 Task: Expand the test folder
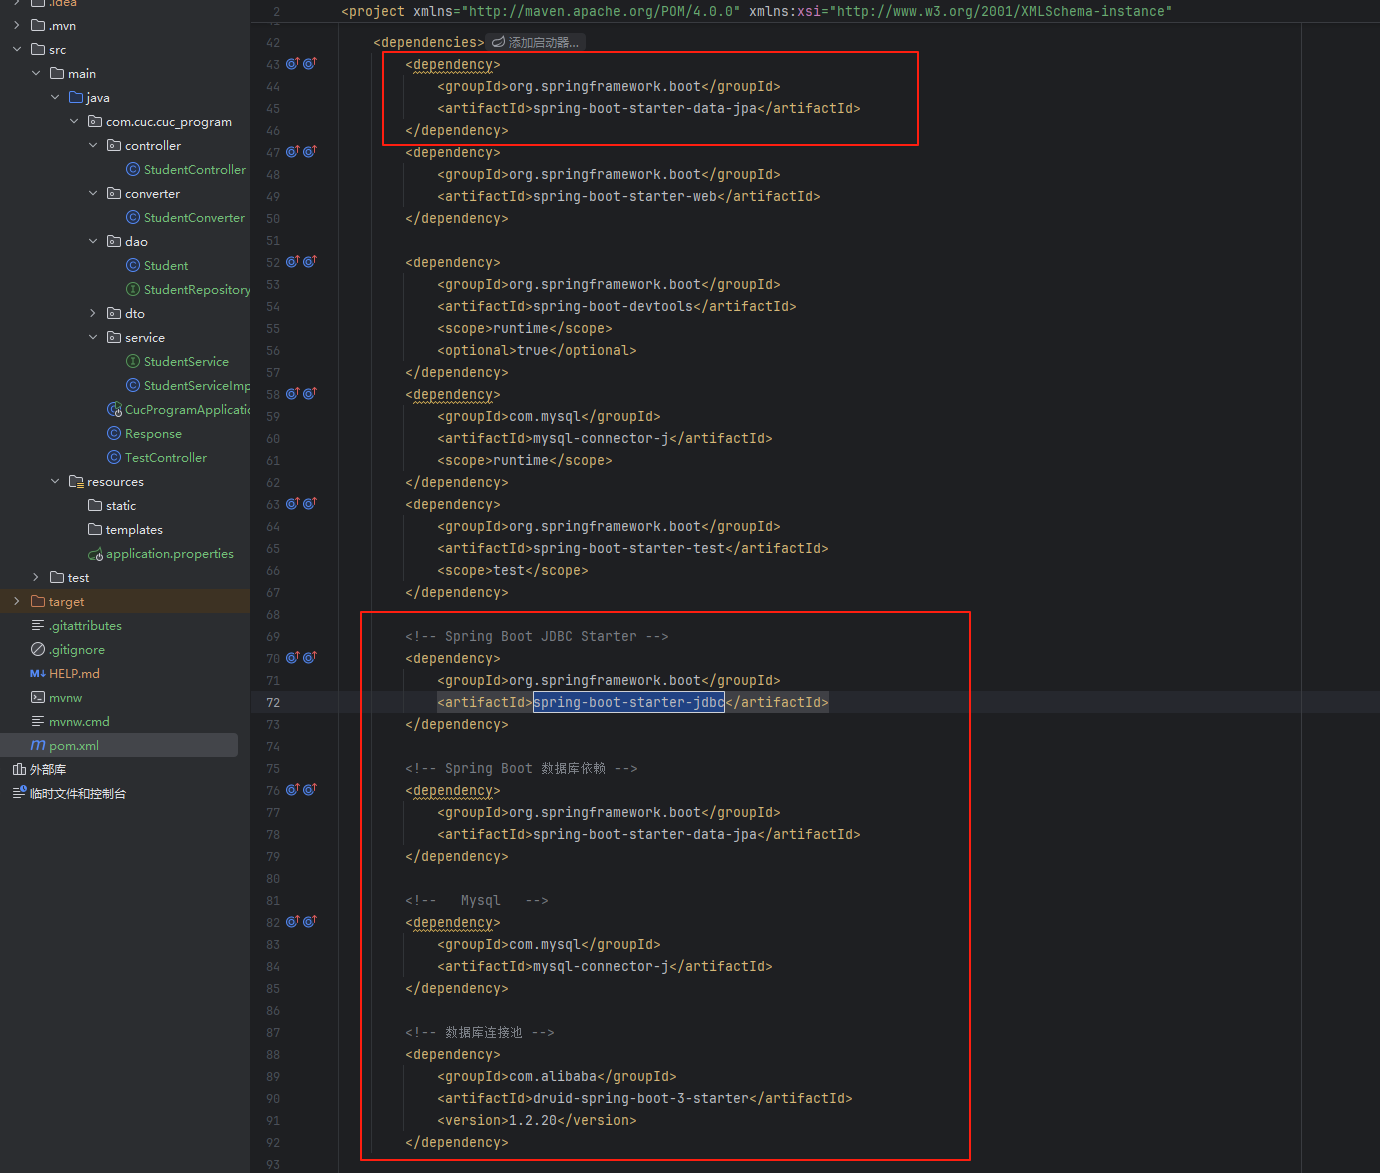point(36,577)
